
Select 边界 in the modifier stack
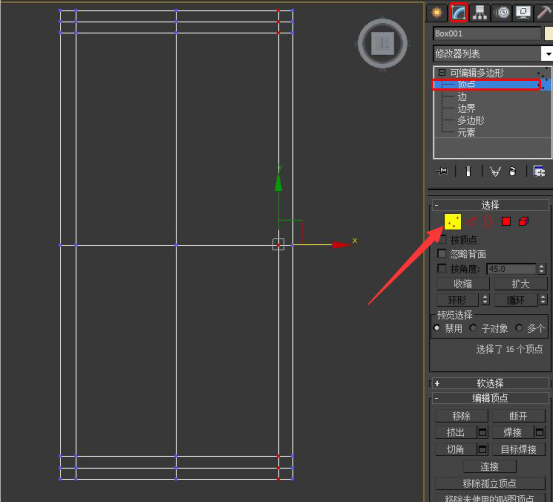(x=466, y=109)
